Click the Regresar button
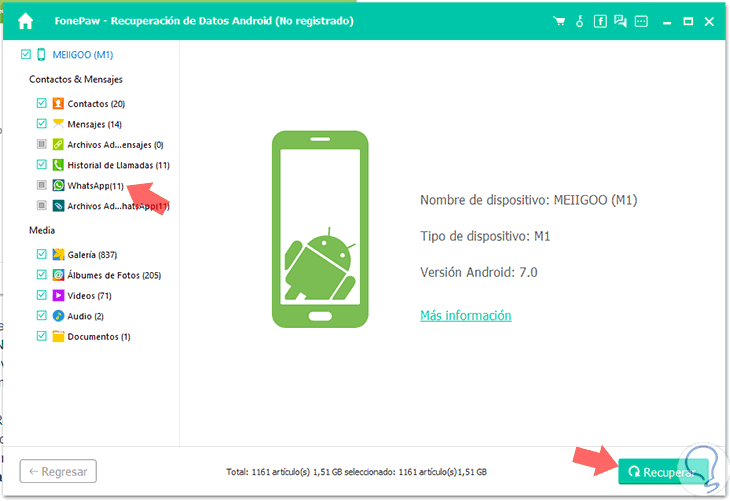 click(x=58, y=471)
